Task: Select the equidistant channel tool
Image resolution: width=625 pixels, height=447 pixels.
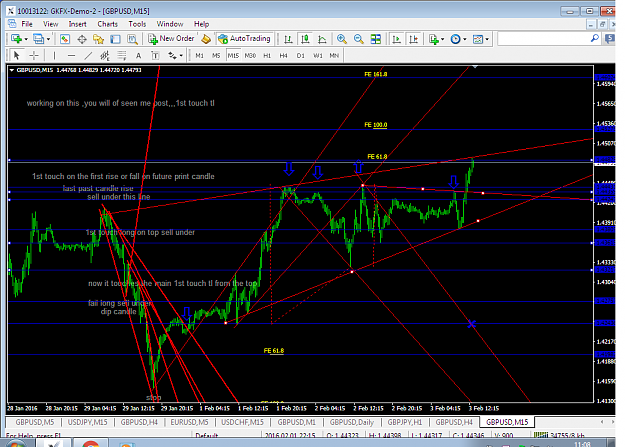Action: click(x=104, y=55)
